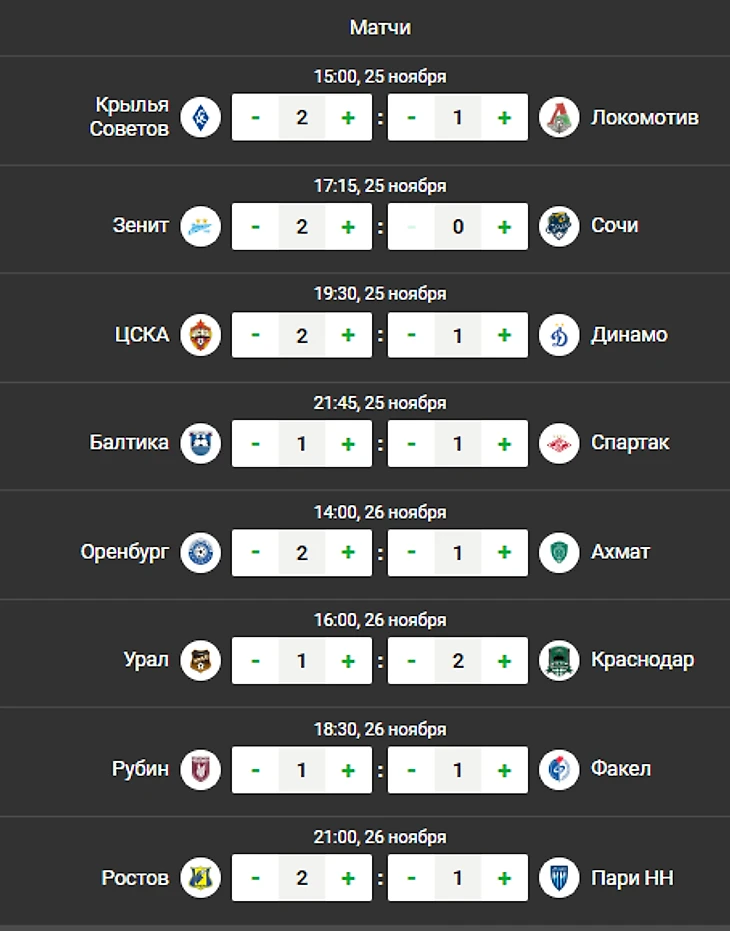Click the Dinamo club emblem
The image size is (730, 931).
point(559,335)
